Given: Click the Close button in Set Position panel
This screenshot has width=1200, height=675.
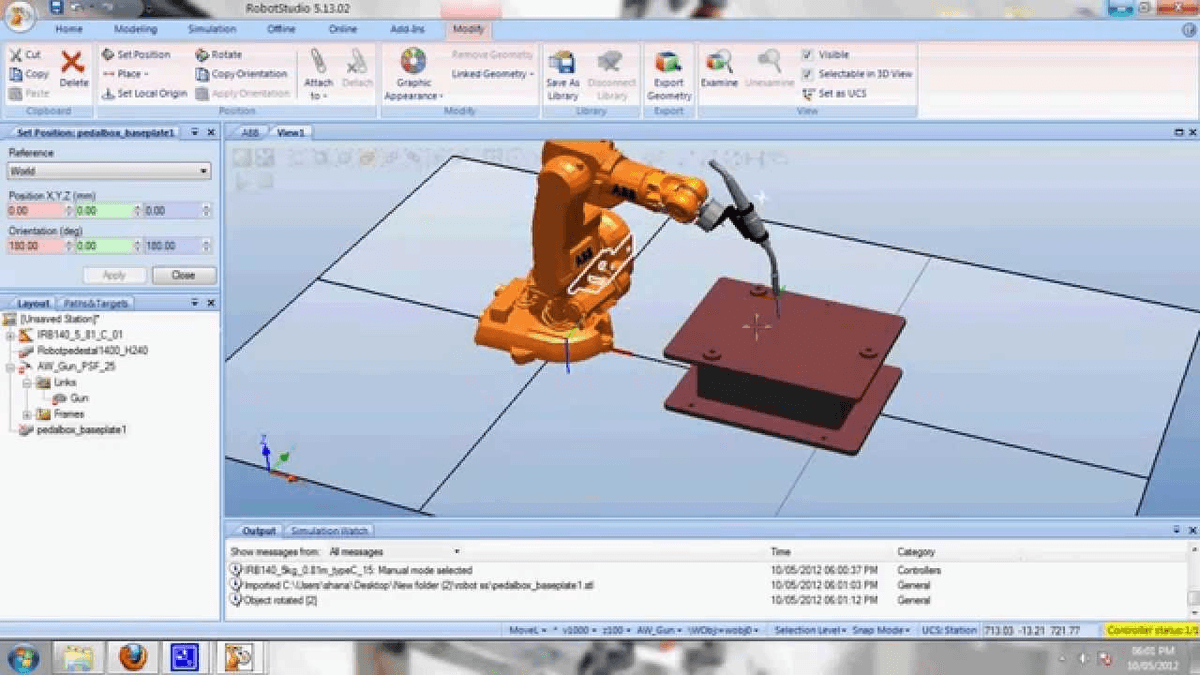Looking at the screenshot, I should coord(183,275).
